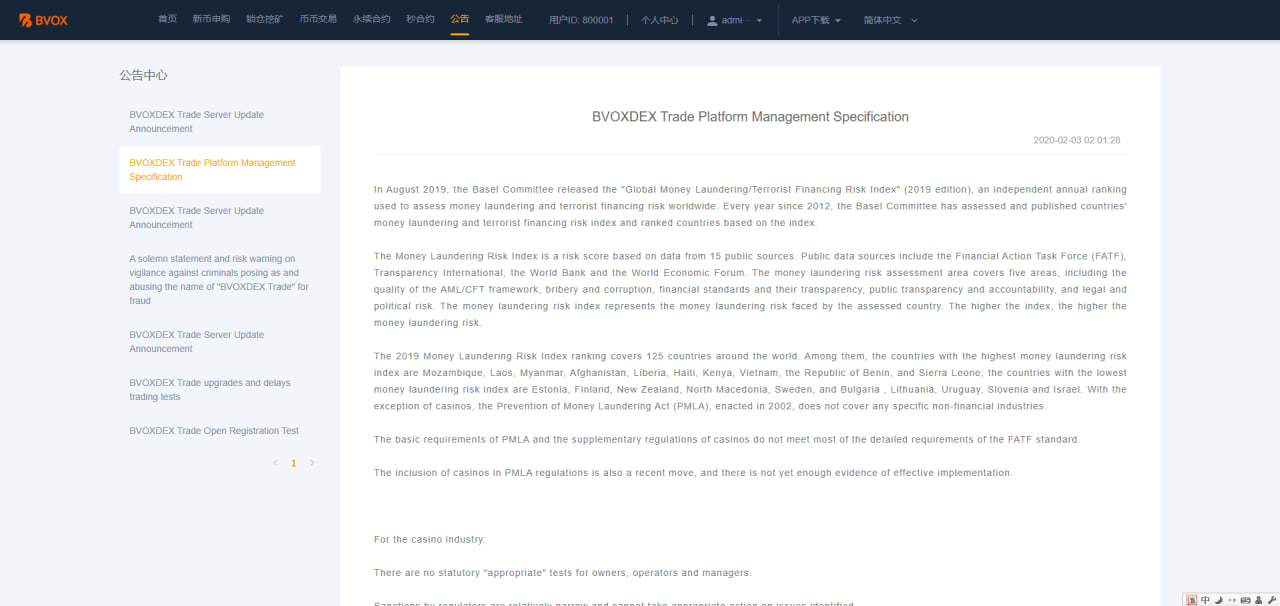This screenshot has height=606, width=1280.
Task: Open the APP下载 dropdown
Action: 816,20
